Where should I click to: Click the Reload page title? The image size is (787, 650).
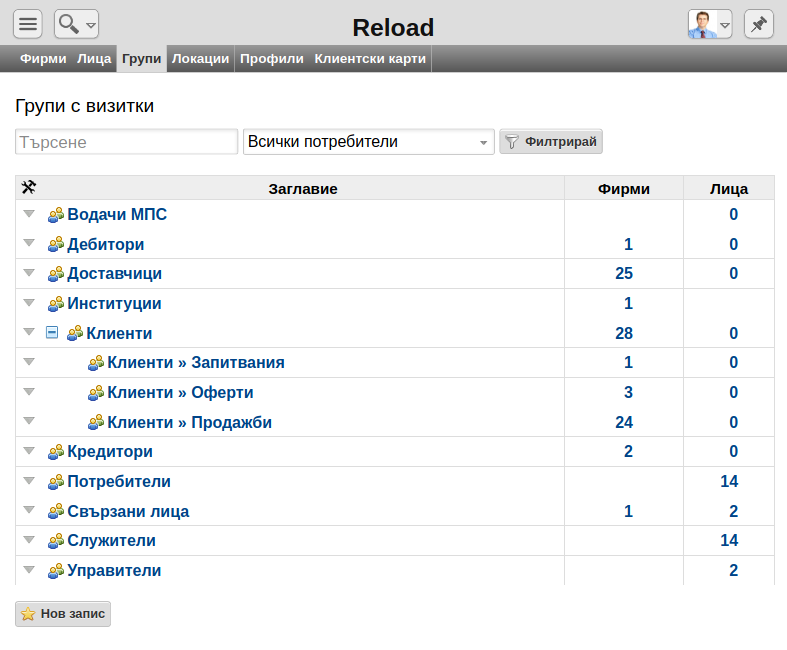coord(393,28)
